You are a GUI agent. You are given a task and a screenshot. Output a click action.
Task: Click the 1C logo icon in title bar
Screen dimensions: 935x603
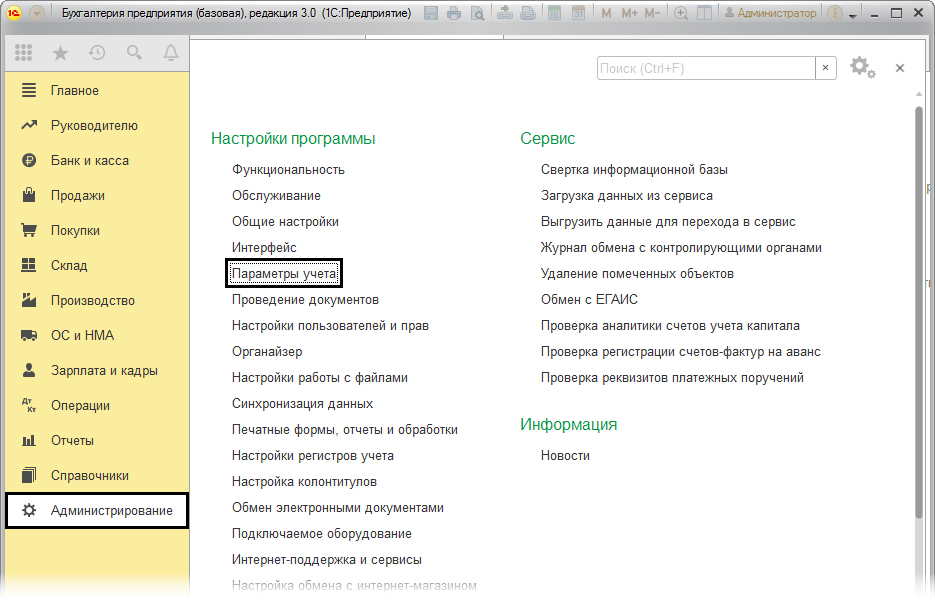point(14,13)
